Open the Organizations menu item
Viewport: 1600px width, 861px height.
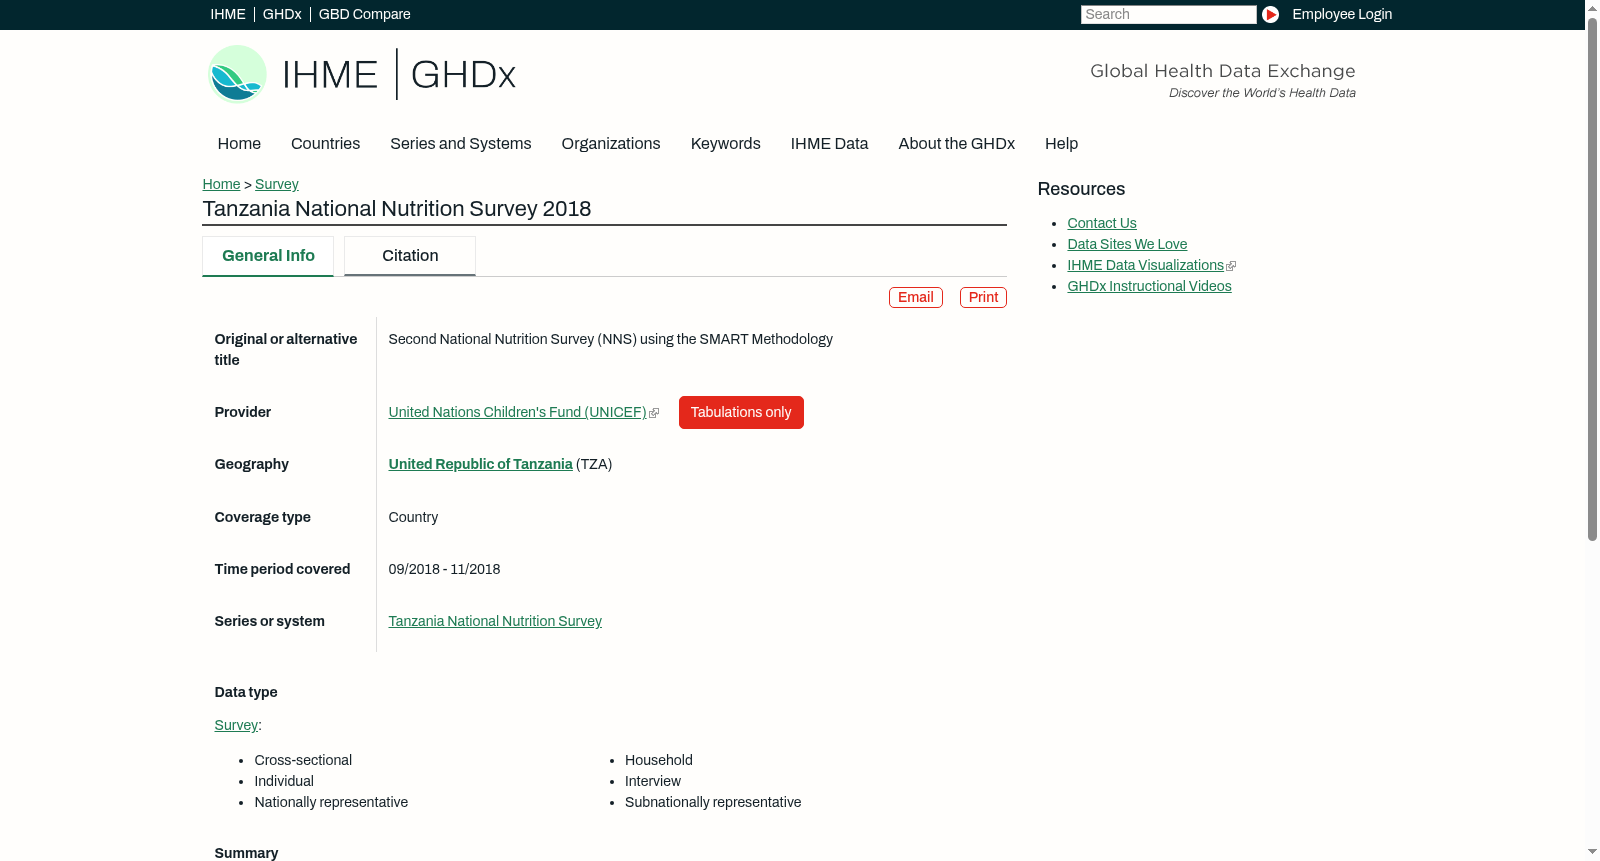point(611,144)
